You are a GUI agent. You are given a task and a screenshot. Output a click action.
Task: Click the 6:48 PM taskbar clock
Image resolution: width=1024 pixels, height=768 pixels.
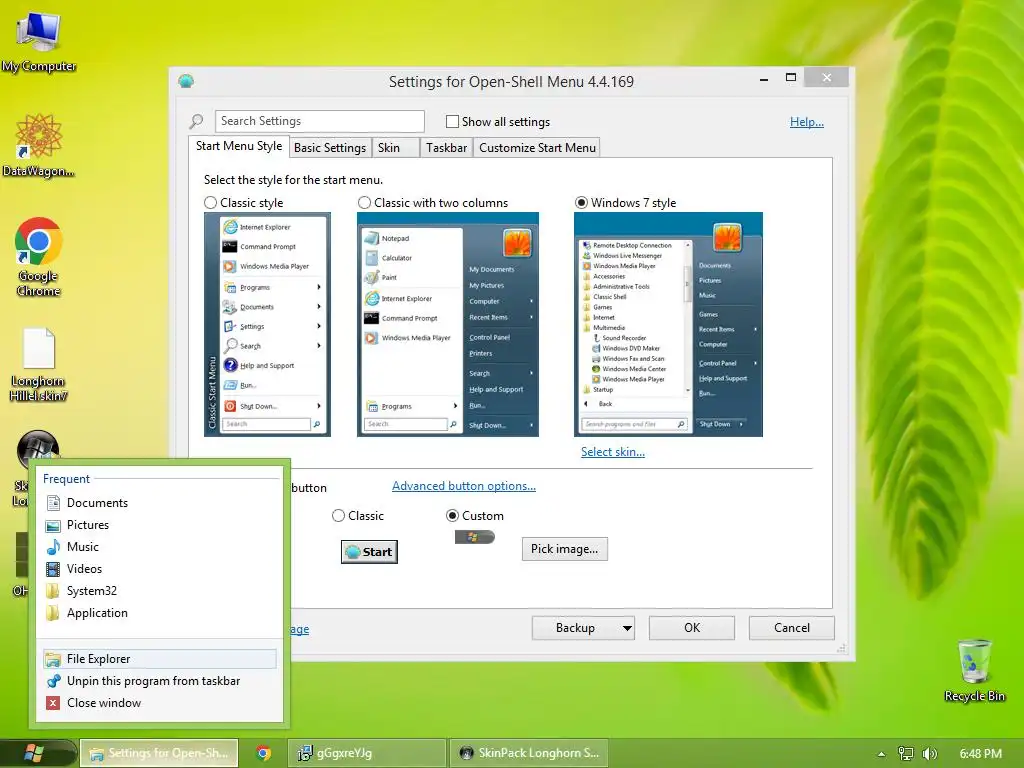point(980,754)
